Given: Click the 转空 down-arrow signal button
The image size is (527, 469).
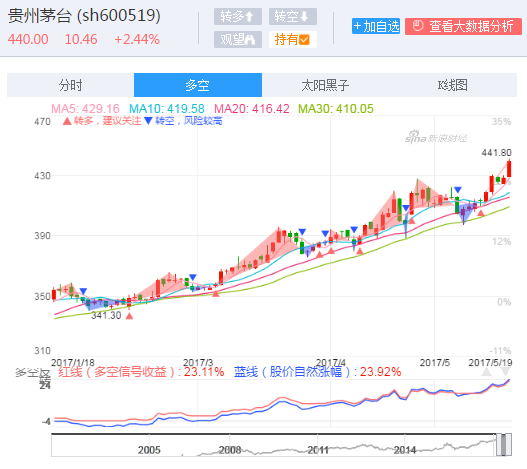Looking at the screenshot, I should click(292, 16).
